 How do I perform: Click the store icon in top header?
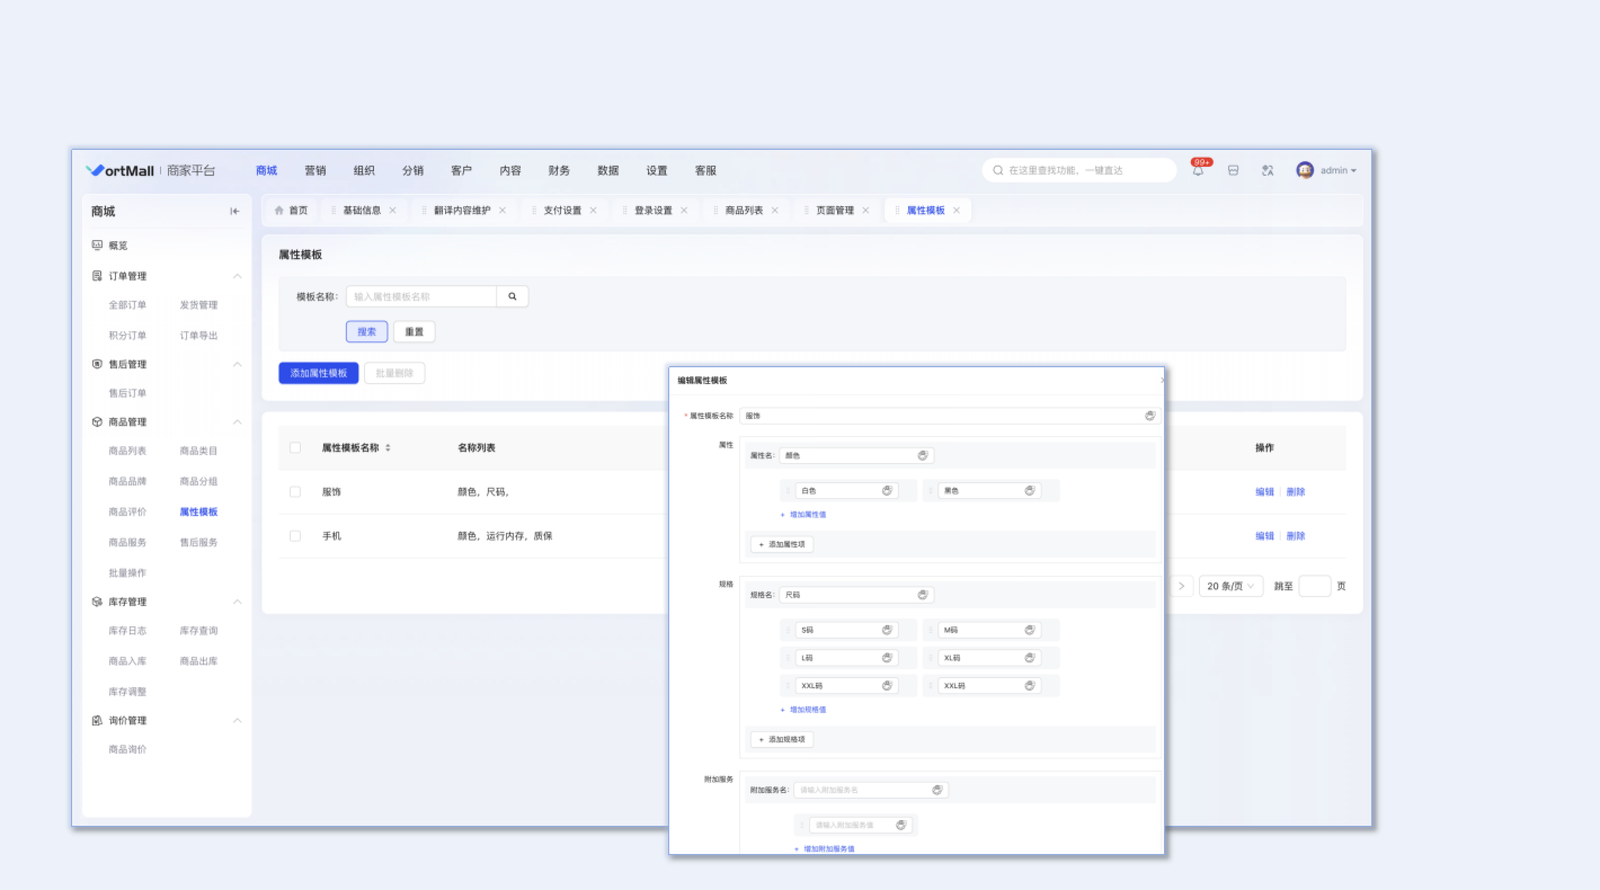coord(1233,171)
